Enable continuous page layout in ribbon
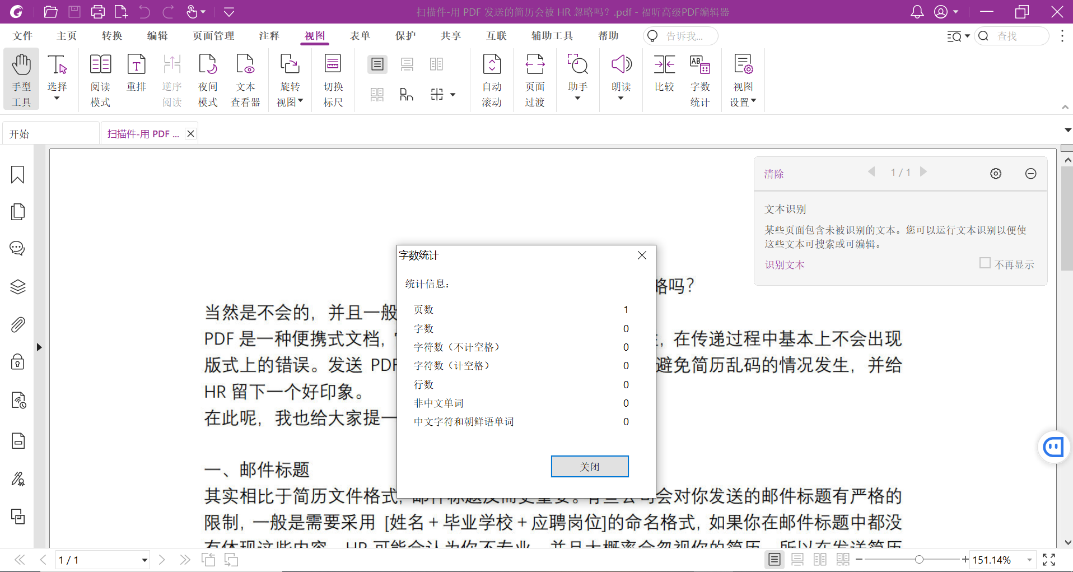 tap(406, 64)
